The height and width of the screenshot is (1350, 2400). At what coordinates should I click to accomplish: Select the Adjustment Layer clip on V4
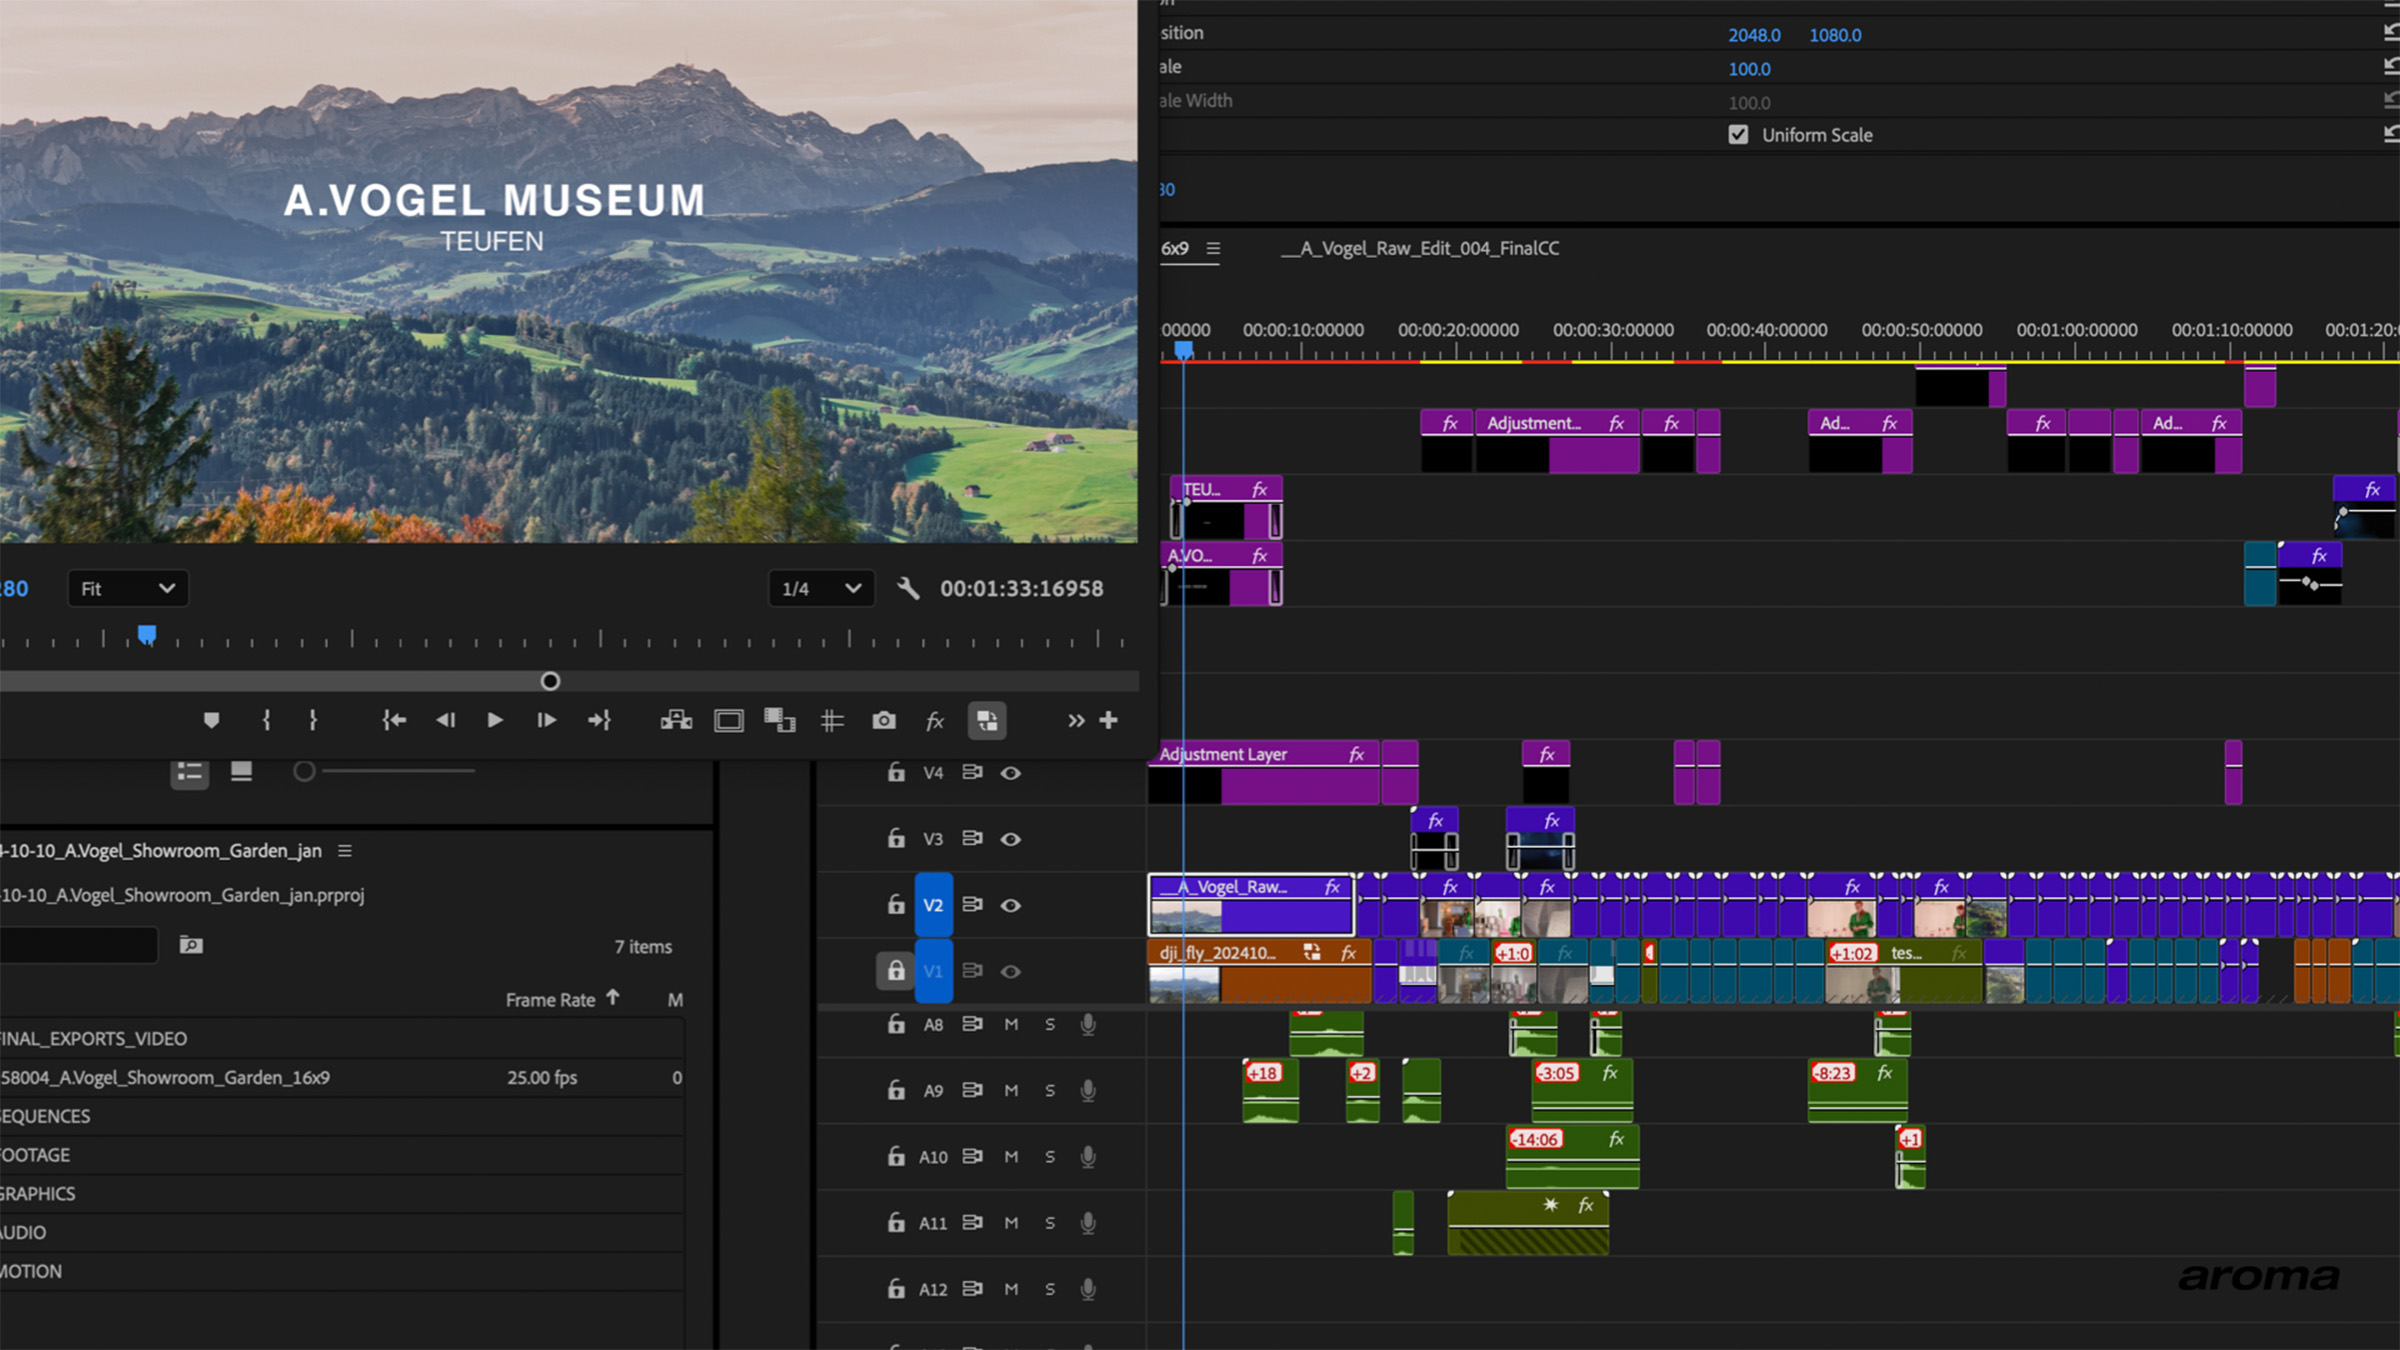click(1264, 772)
